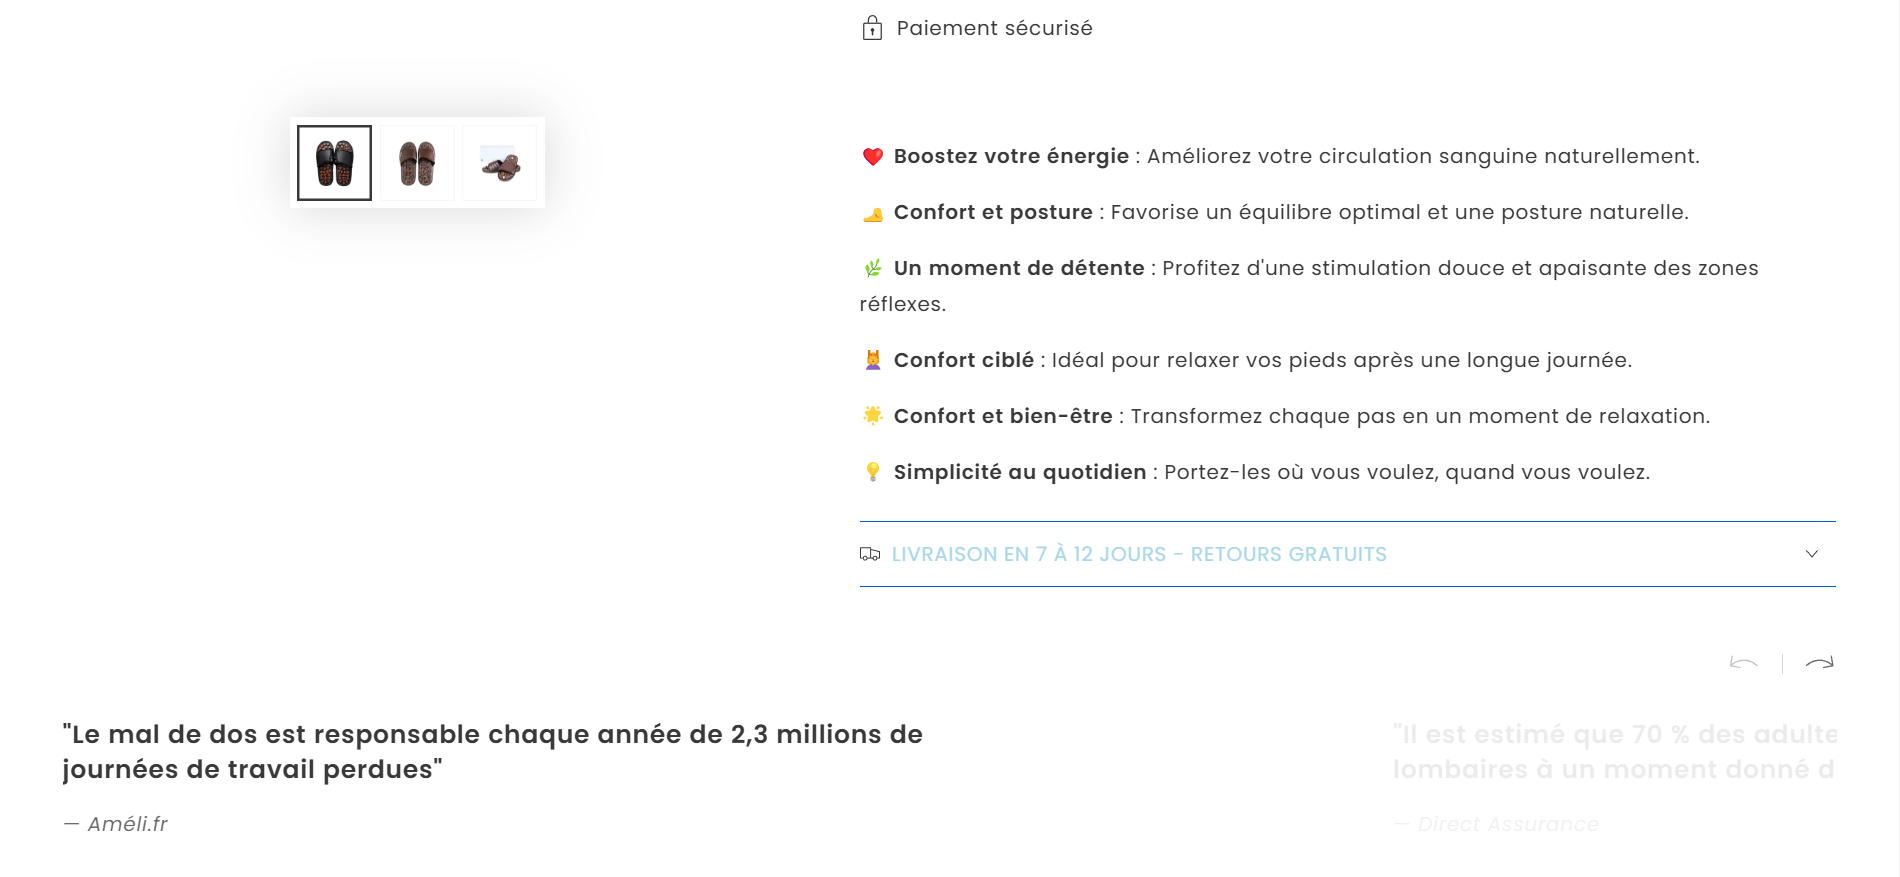This screenshot has width=1900, height=877.
Task: Click the faded 70 % adults quote
Action: tap(1615, 752)
